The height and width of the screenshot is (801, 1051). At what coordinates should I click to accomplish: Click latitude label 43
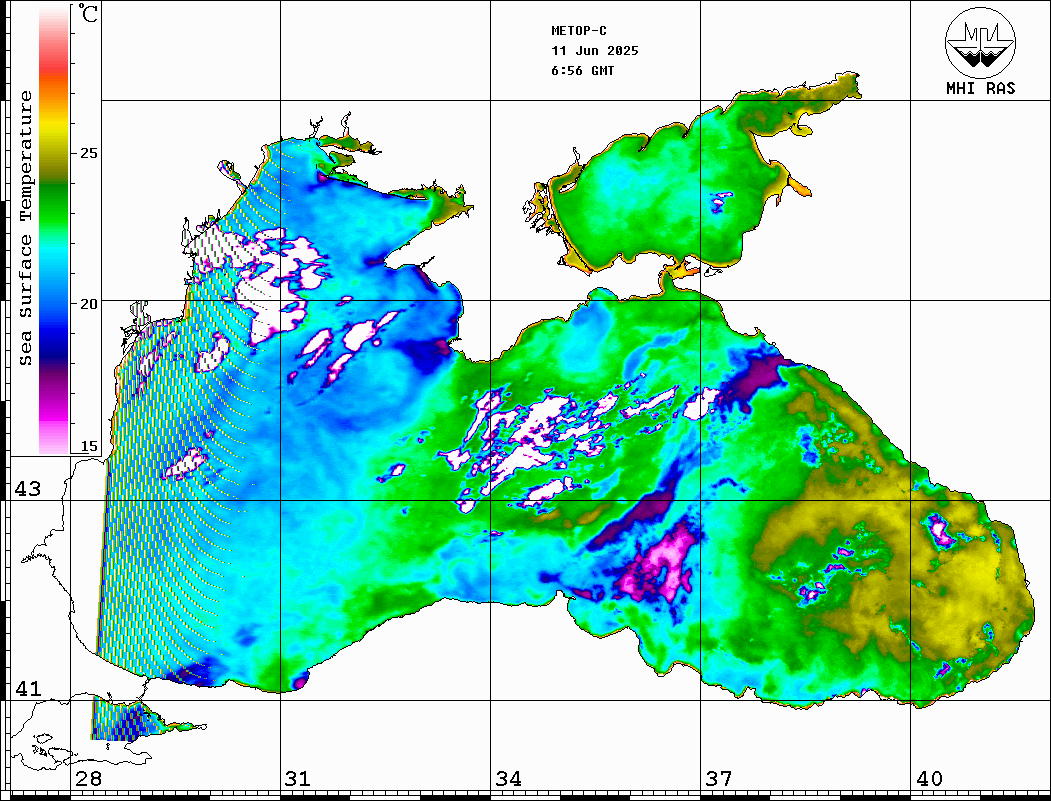[x=27, y=489]
